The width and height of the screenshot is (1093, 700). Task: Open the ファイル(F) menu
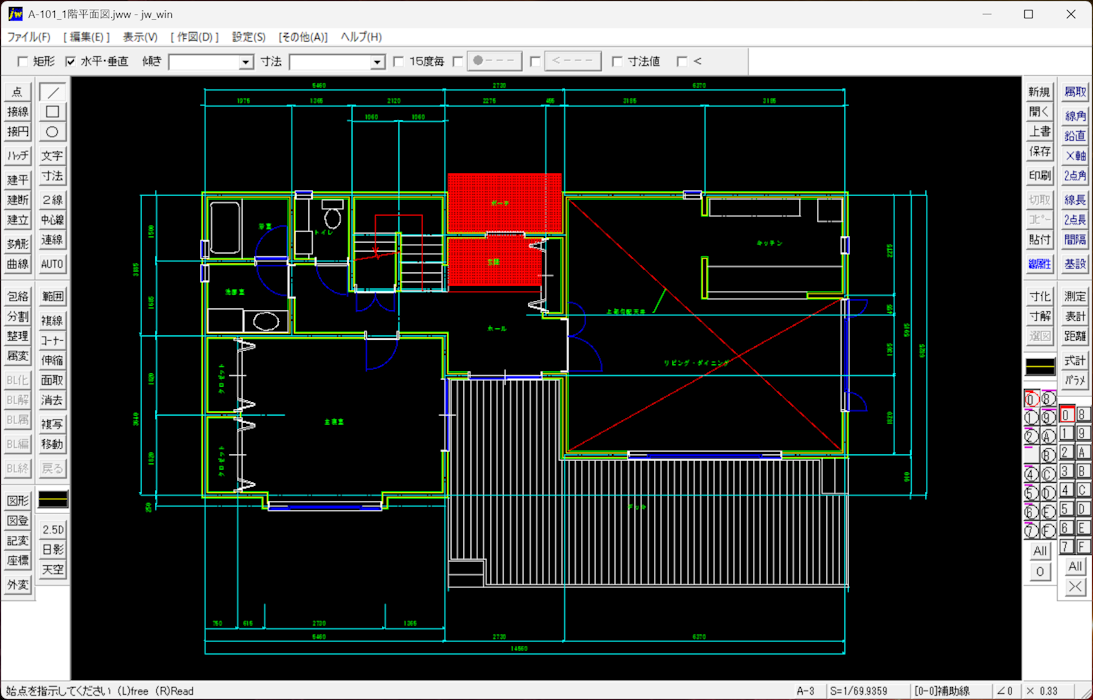(x=29, y=37)
